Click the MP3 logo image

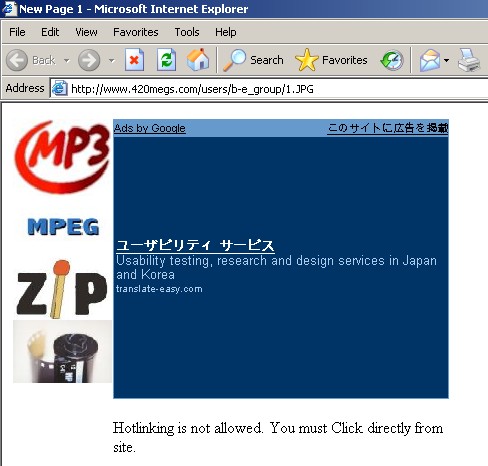click(62, 157)
